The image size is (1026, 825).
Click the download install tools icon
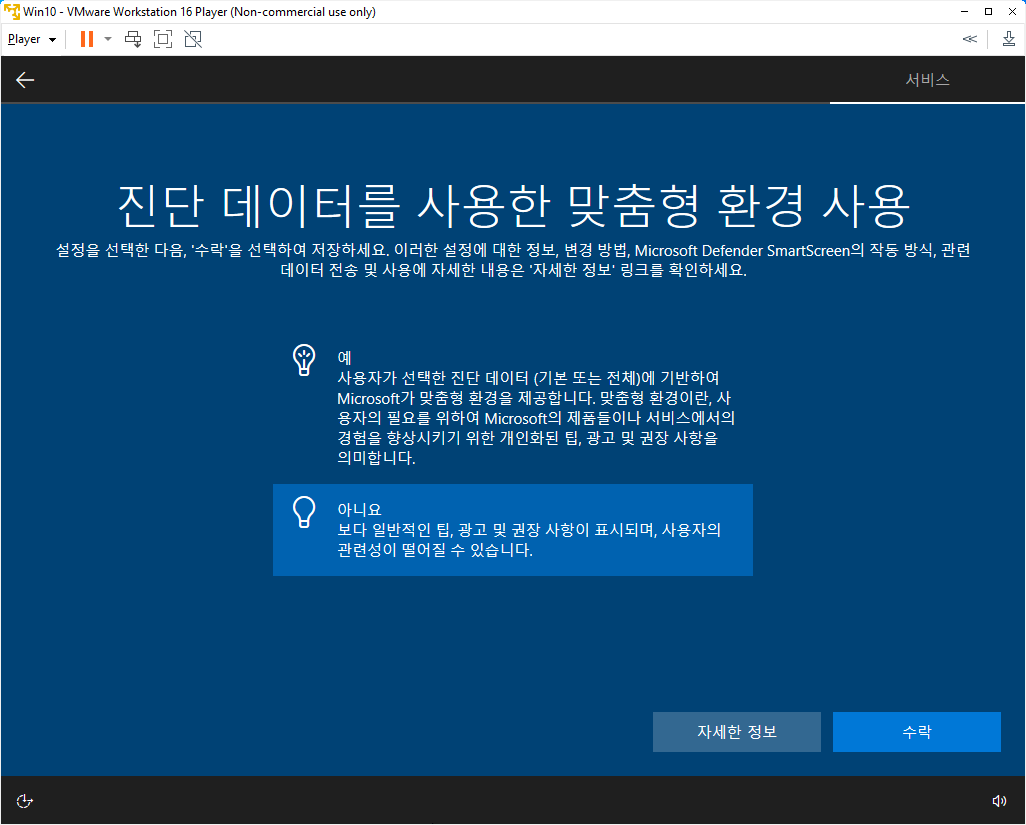coord(1008,39)
